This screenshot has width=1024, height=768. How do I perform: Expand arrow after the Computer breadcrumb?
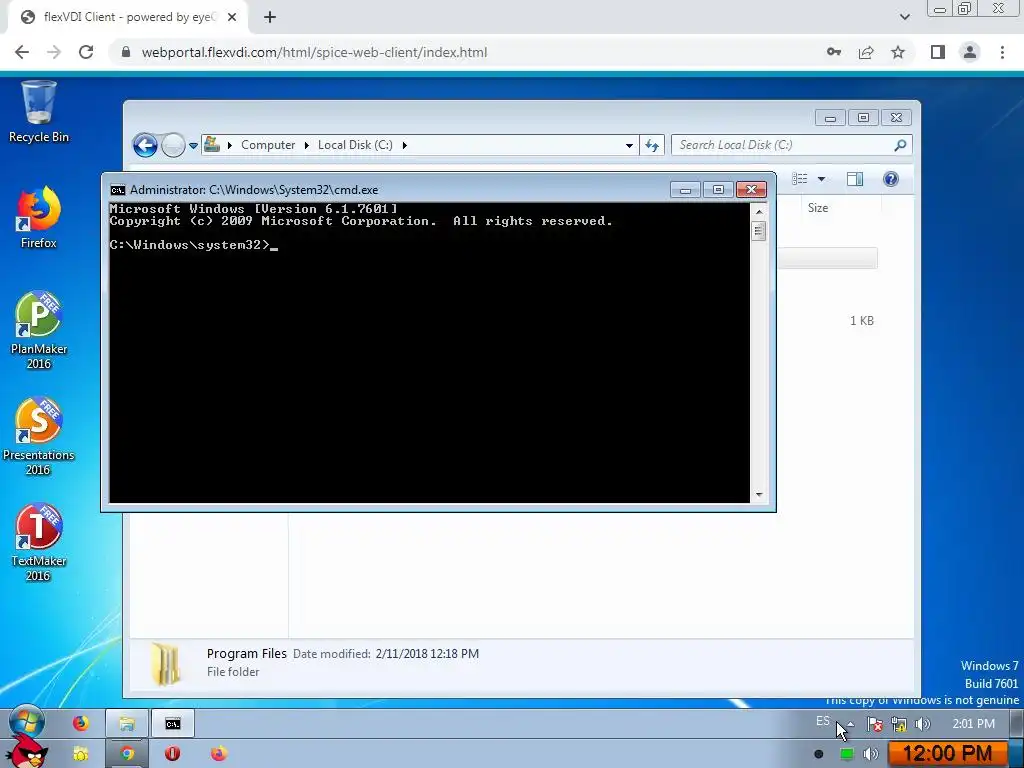click(306, 145)
